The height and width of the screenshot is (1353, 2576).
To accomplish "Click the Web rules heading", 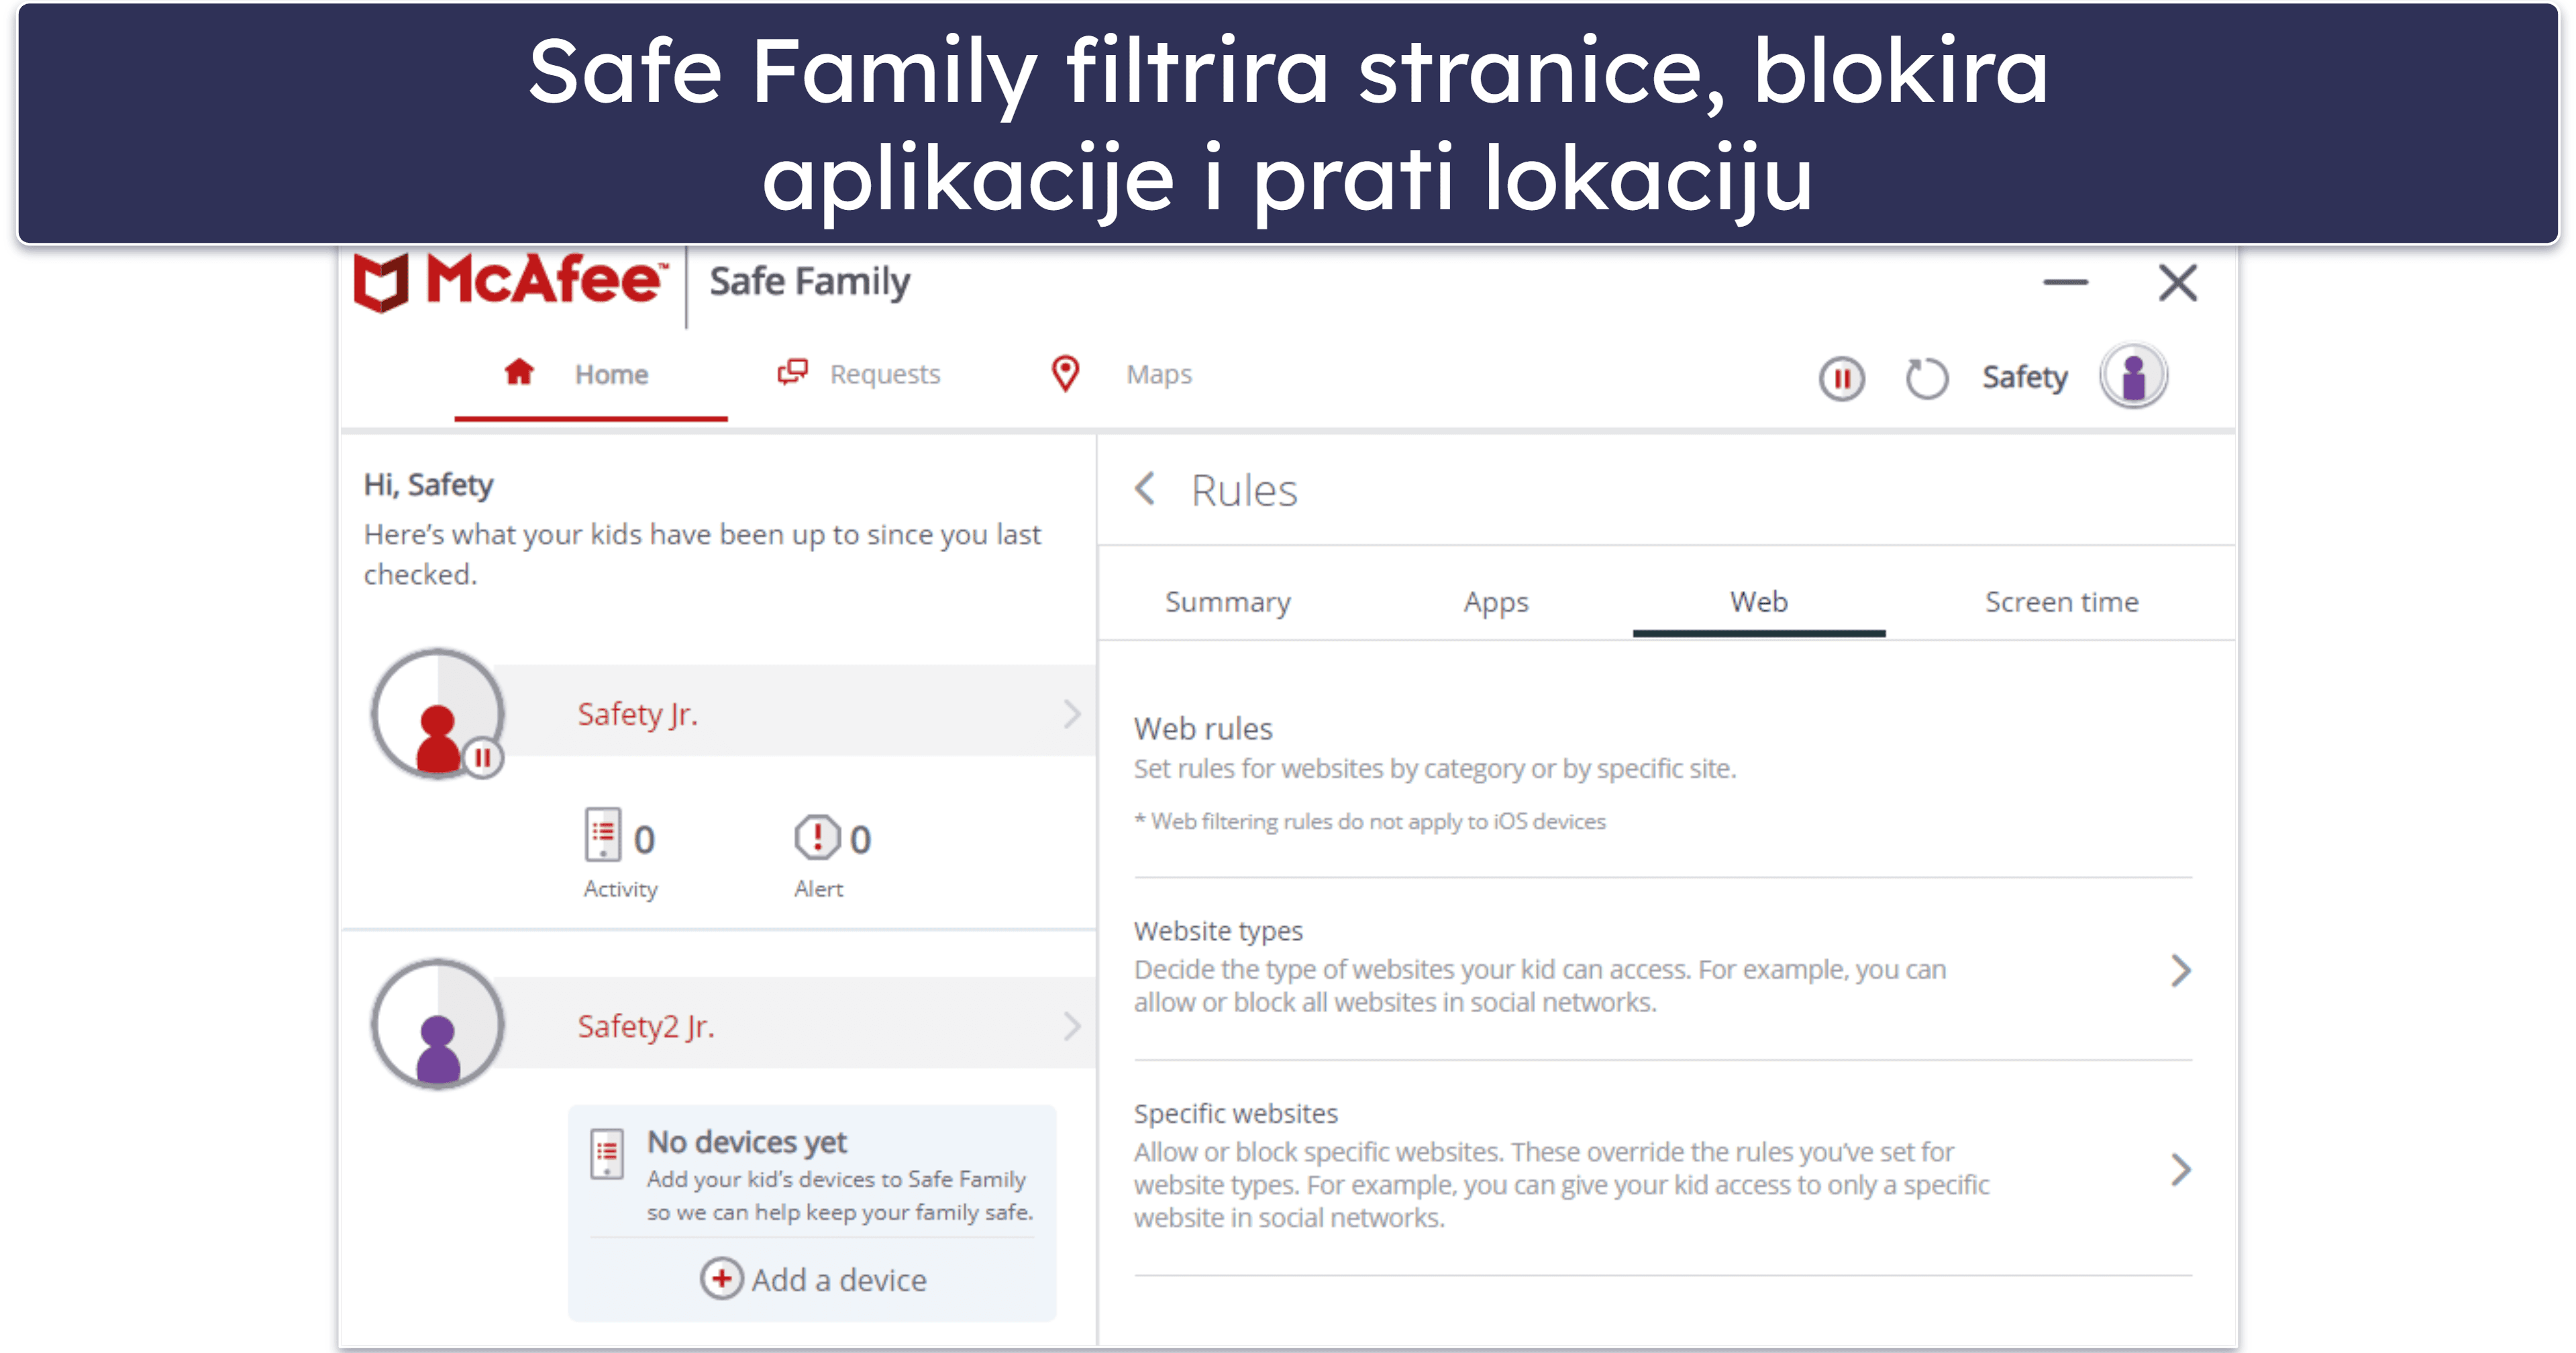I will (1203, 729).
